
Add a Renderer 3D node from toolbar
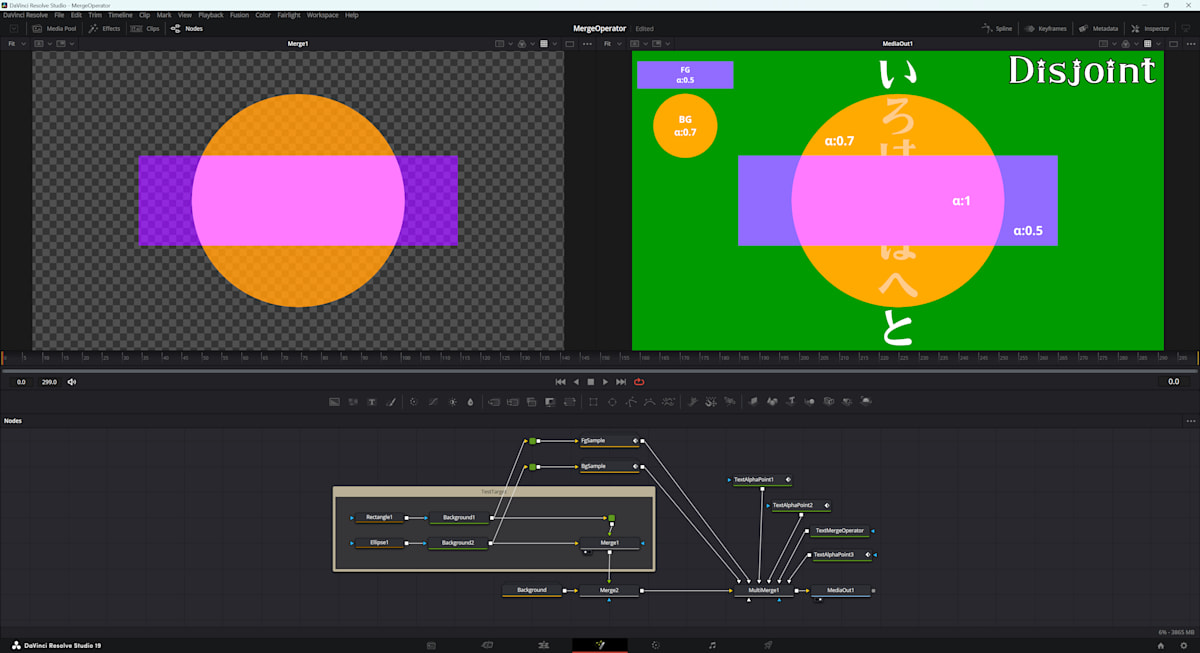click(865, 401)
